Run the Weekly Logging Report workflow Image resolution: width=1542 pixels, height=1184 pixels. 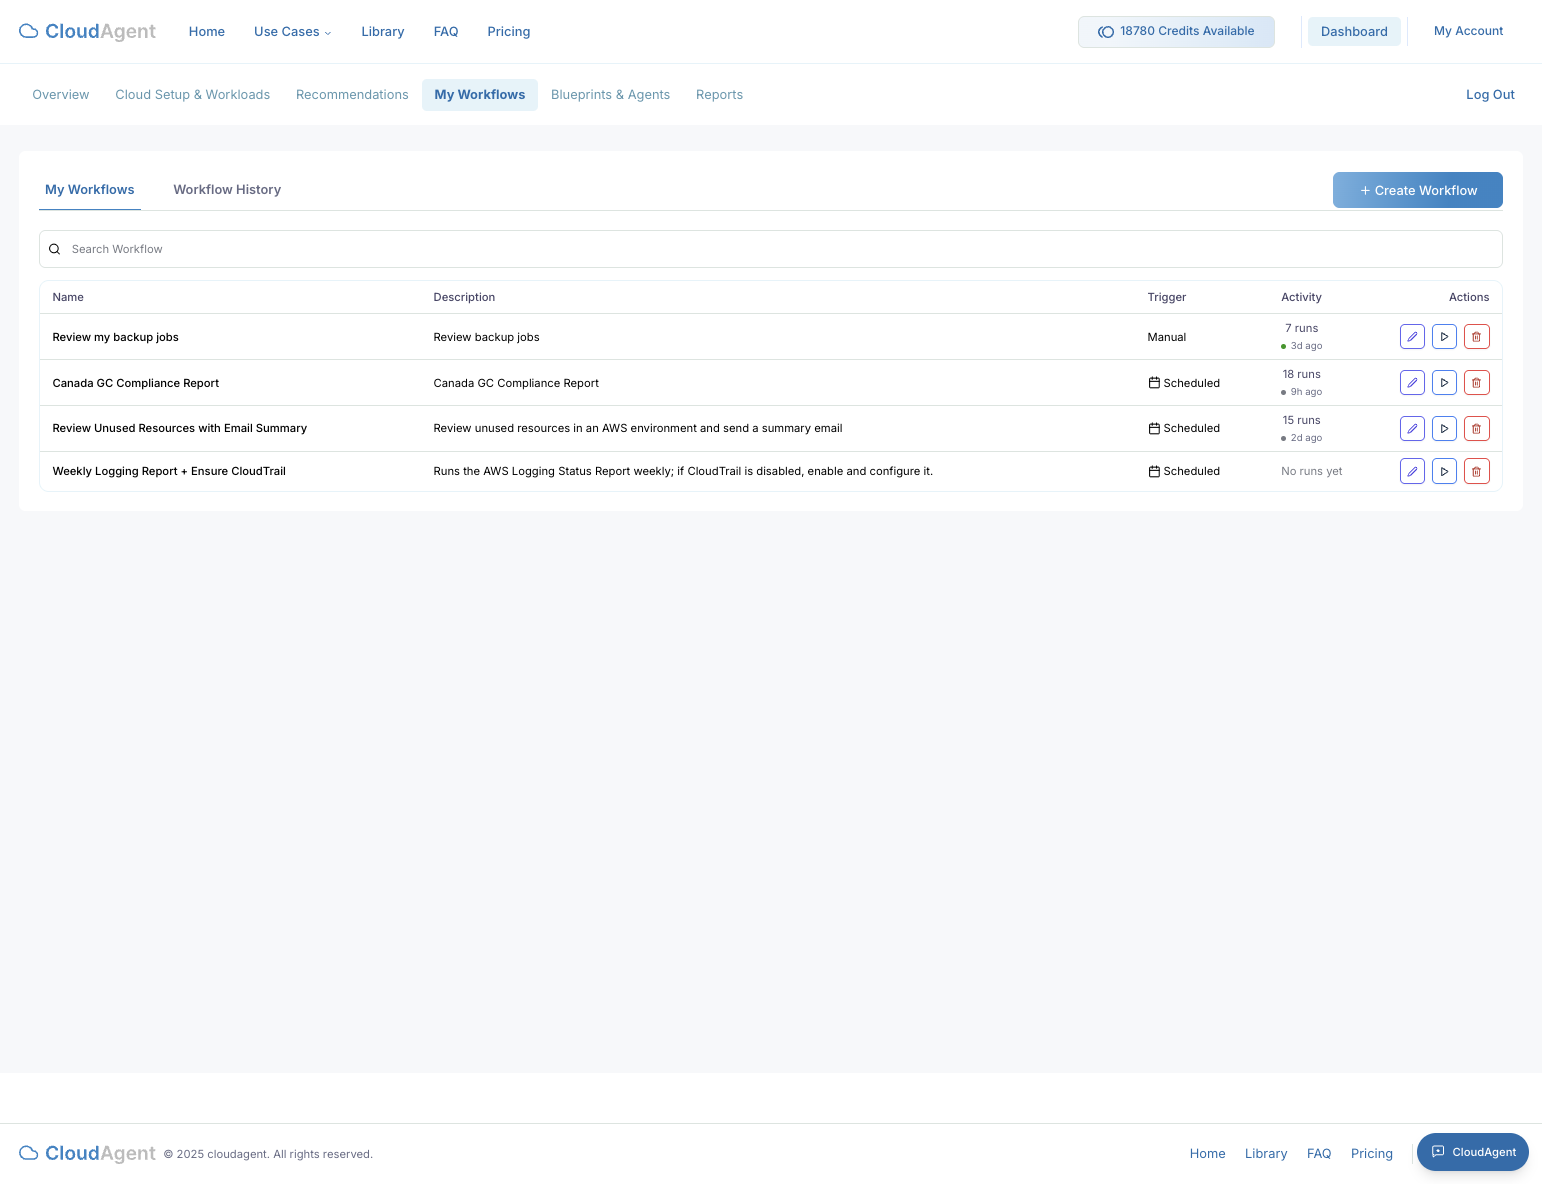click(1444, 470)
